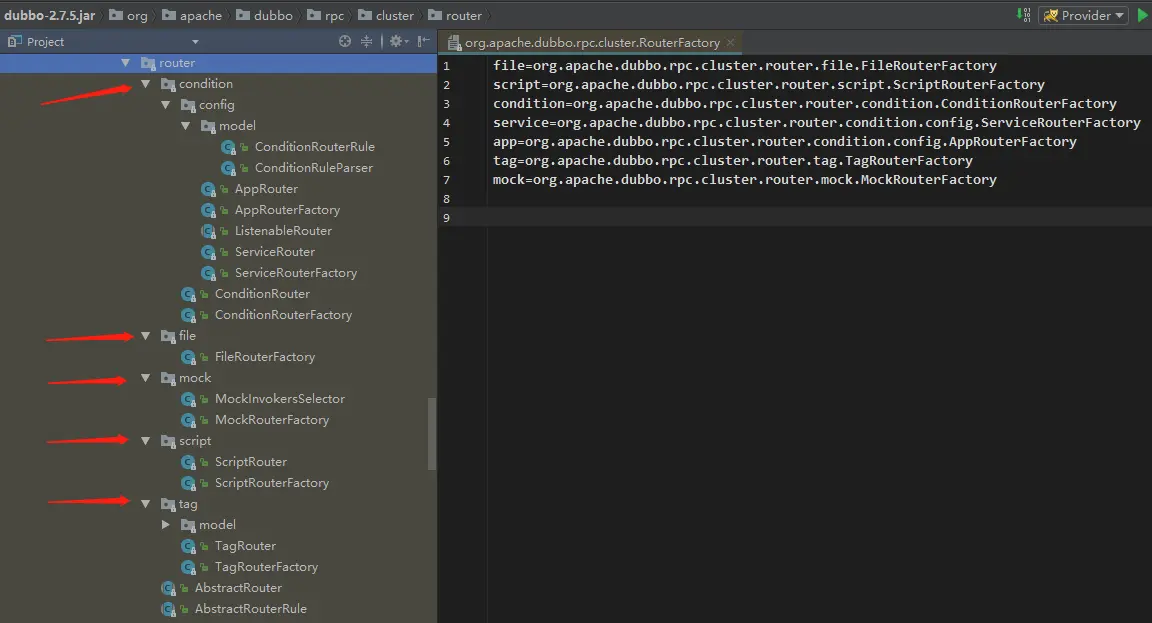Screen dimensions: 1152x623
Task: Click the router breadcrumb
Action: pos(455,15)
